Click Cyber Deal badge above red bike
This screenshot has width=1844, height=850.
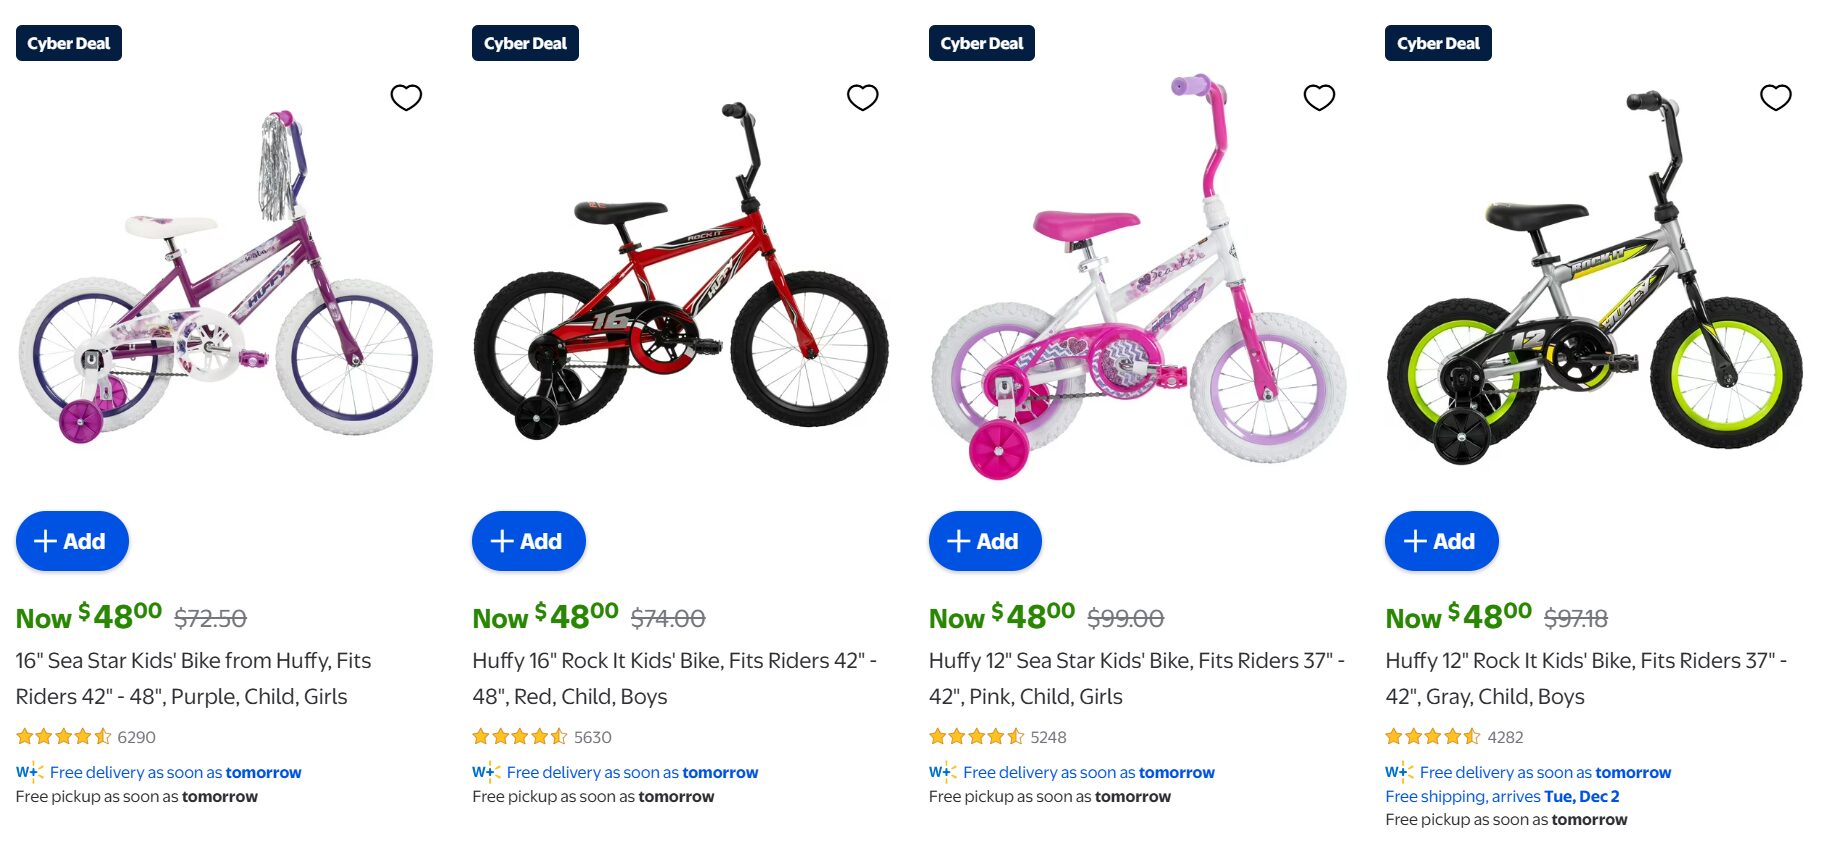pos(525,43)
